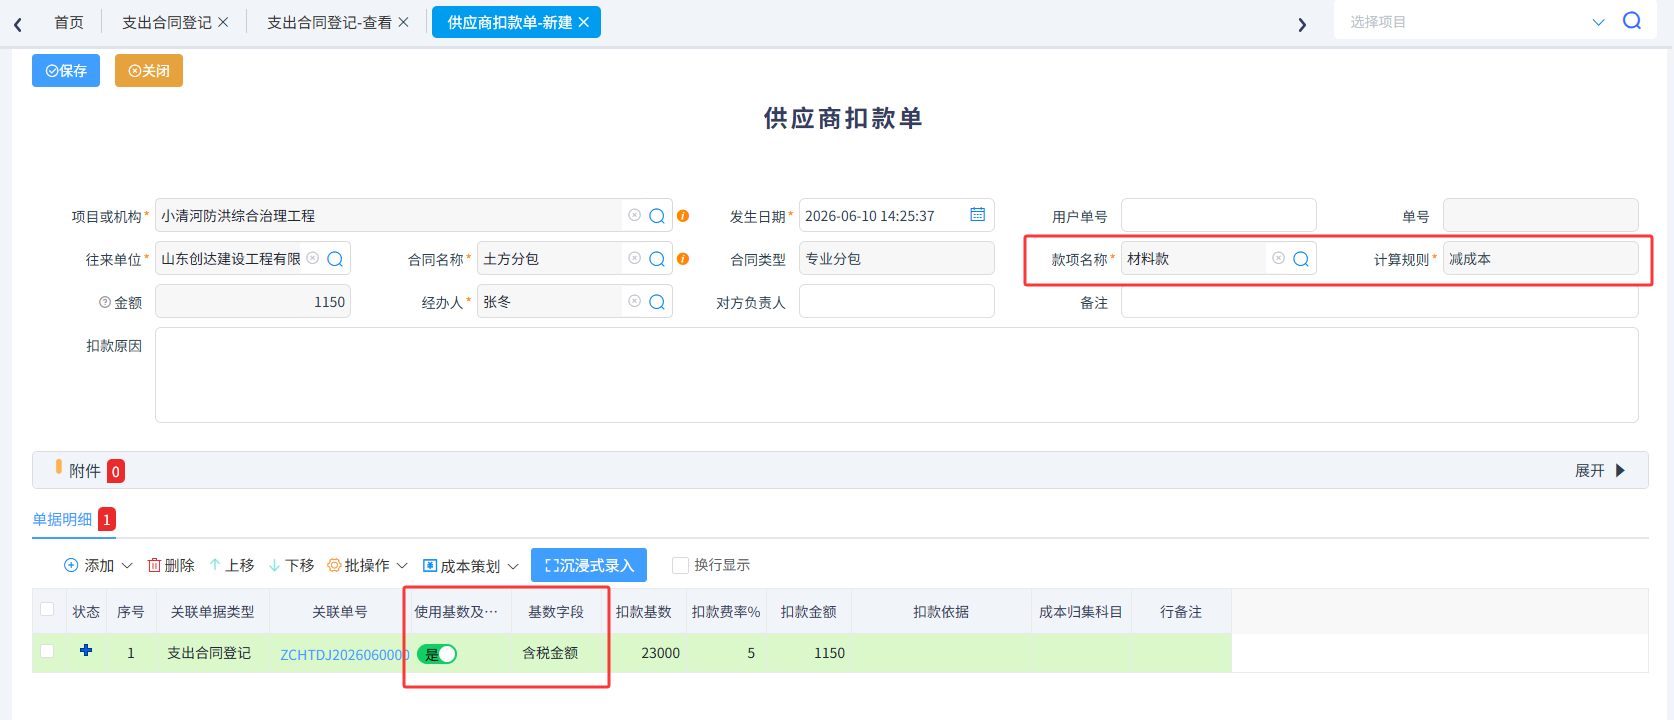Screen dimensions: 1674x720
Task: Switch to the 首页 tab
Action: point(69,22)
